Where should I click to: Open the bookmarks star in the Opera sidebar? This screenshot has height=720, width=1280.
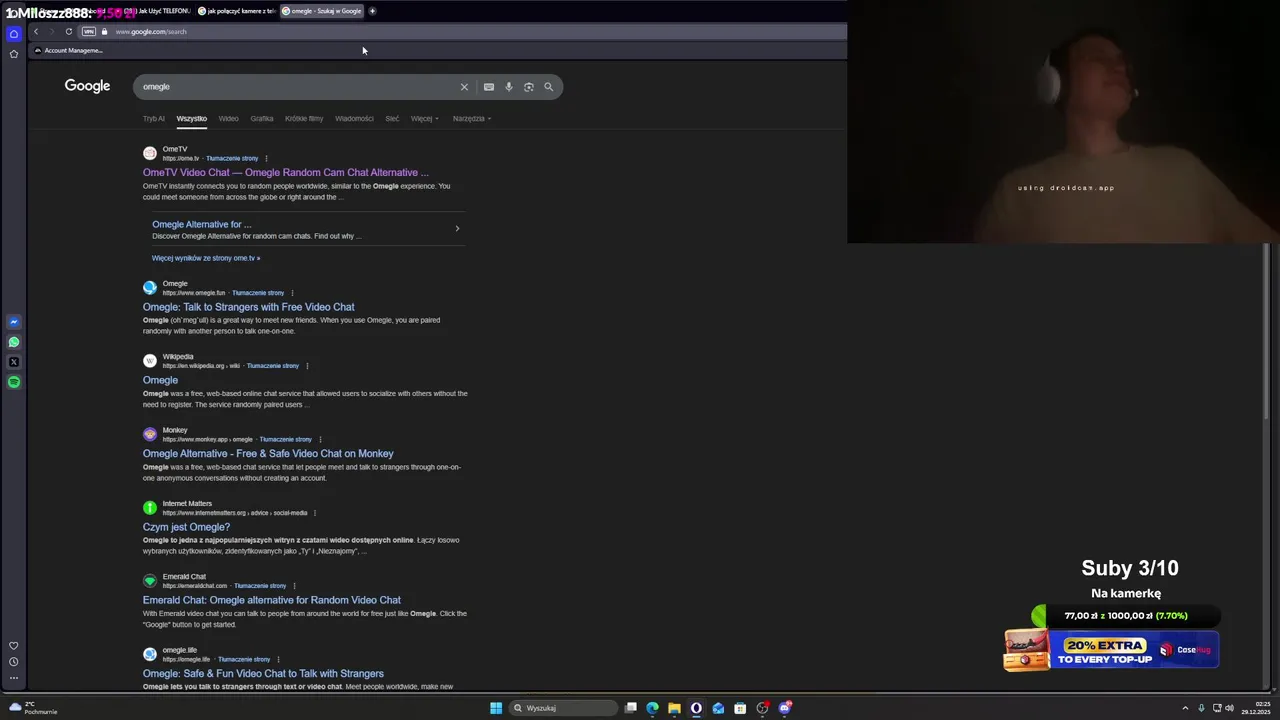[14, 54]
